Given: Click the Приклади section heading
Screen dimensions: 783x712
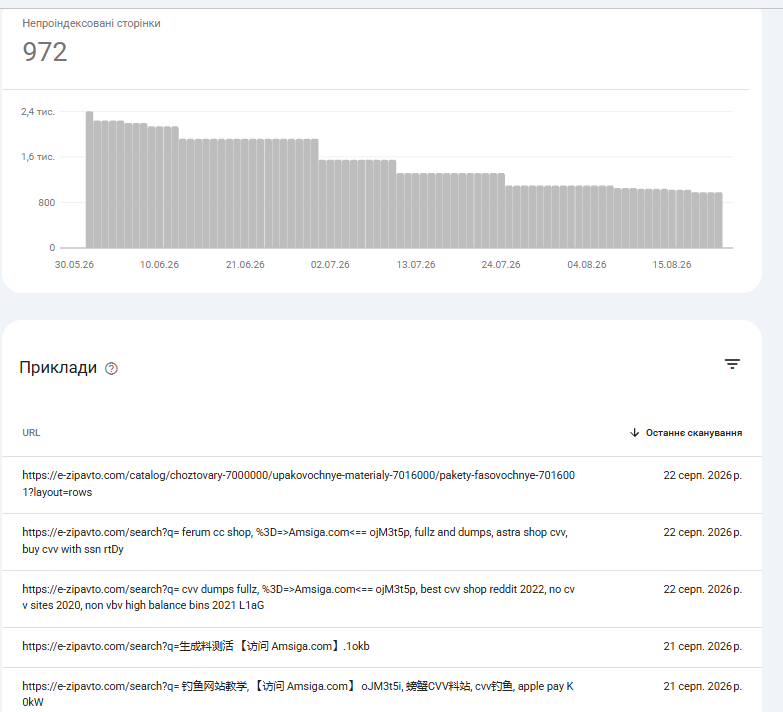Looking at the screenshot, I should 58,367.
